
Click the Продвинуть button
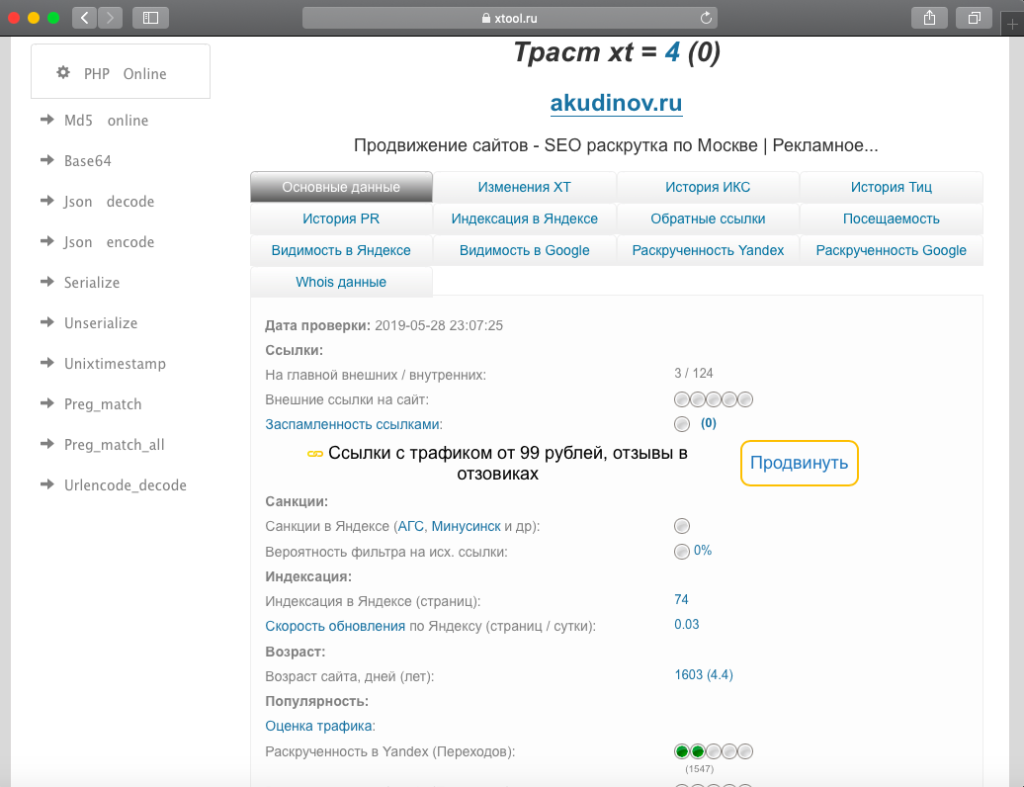click(x=799, y=463)
